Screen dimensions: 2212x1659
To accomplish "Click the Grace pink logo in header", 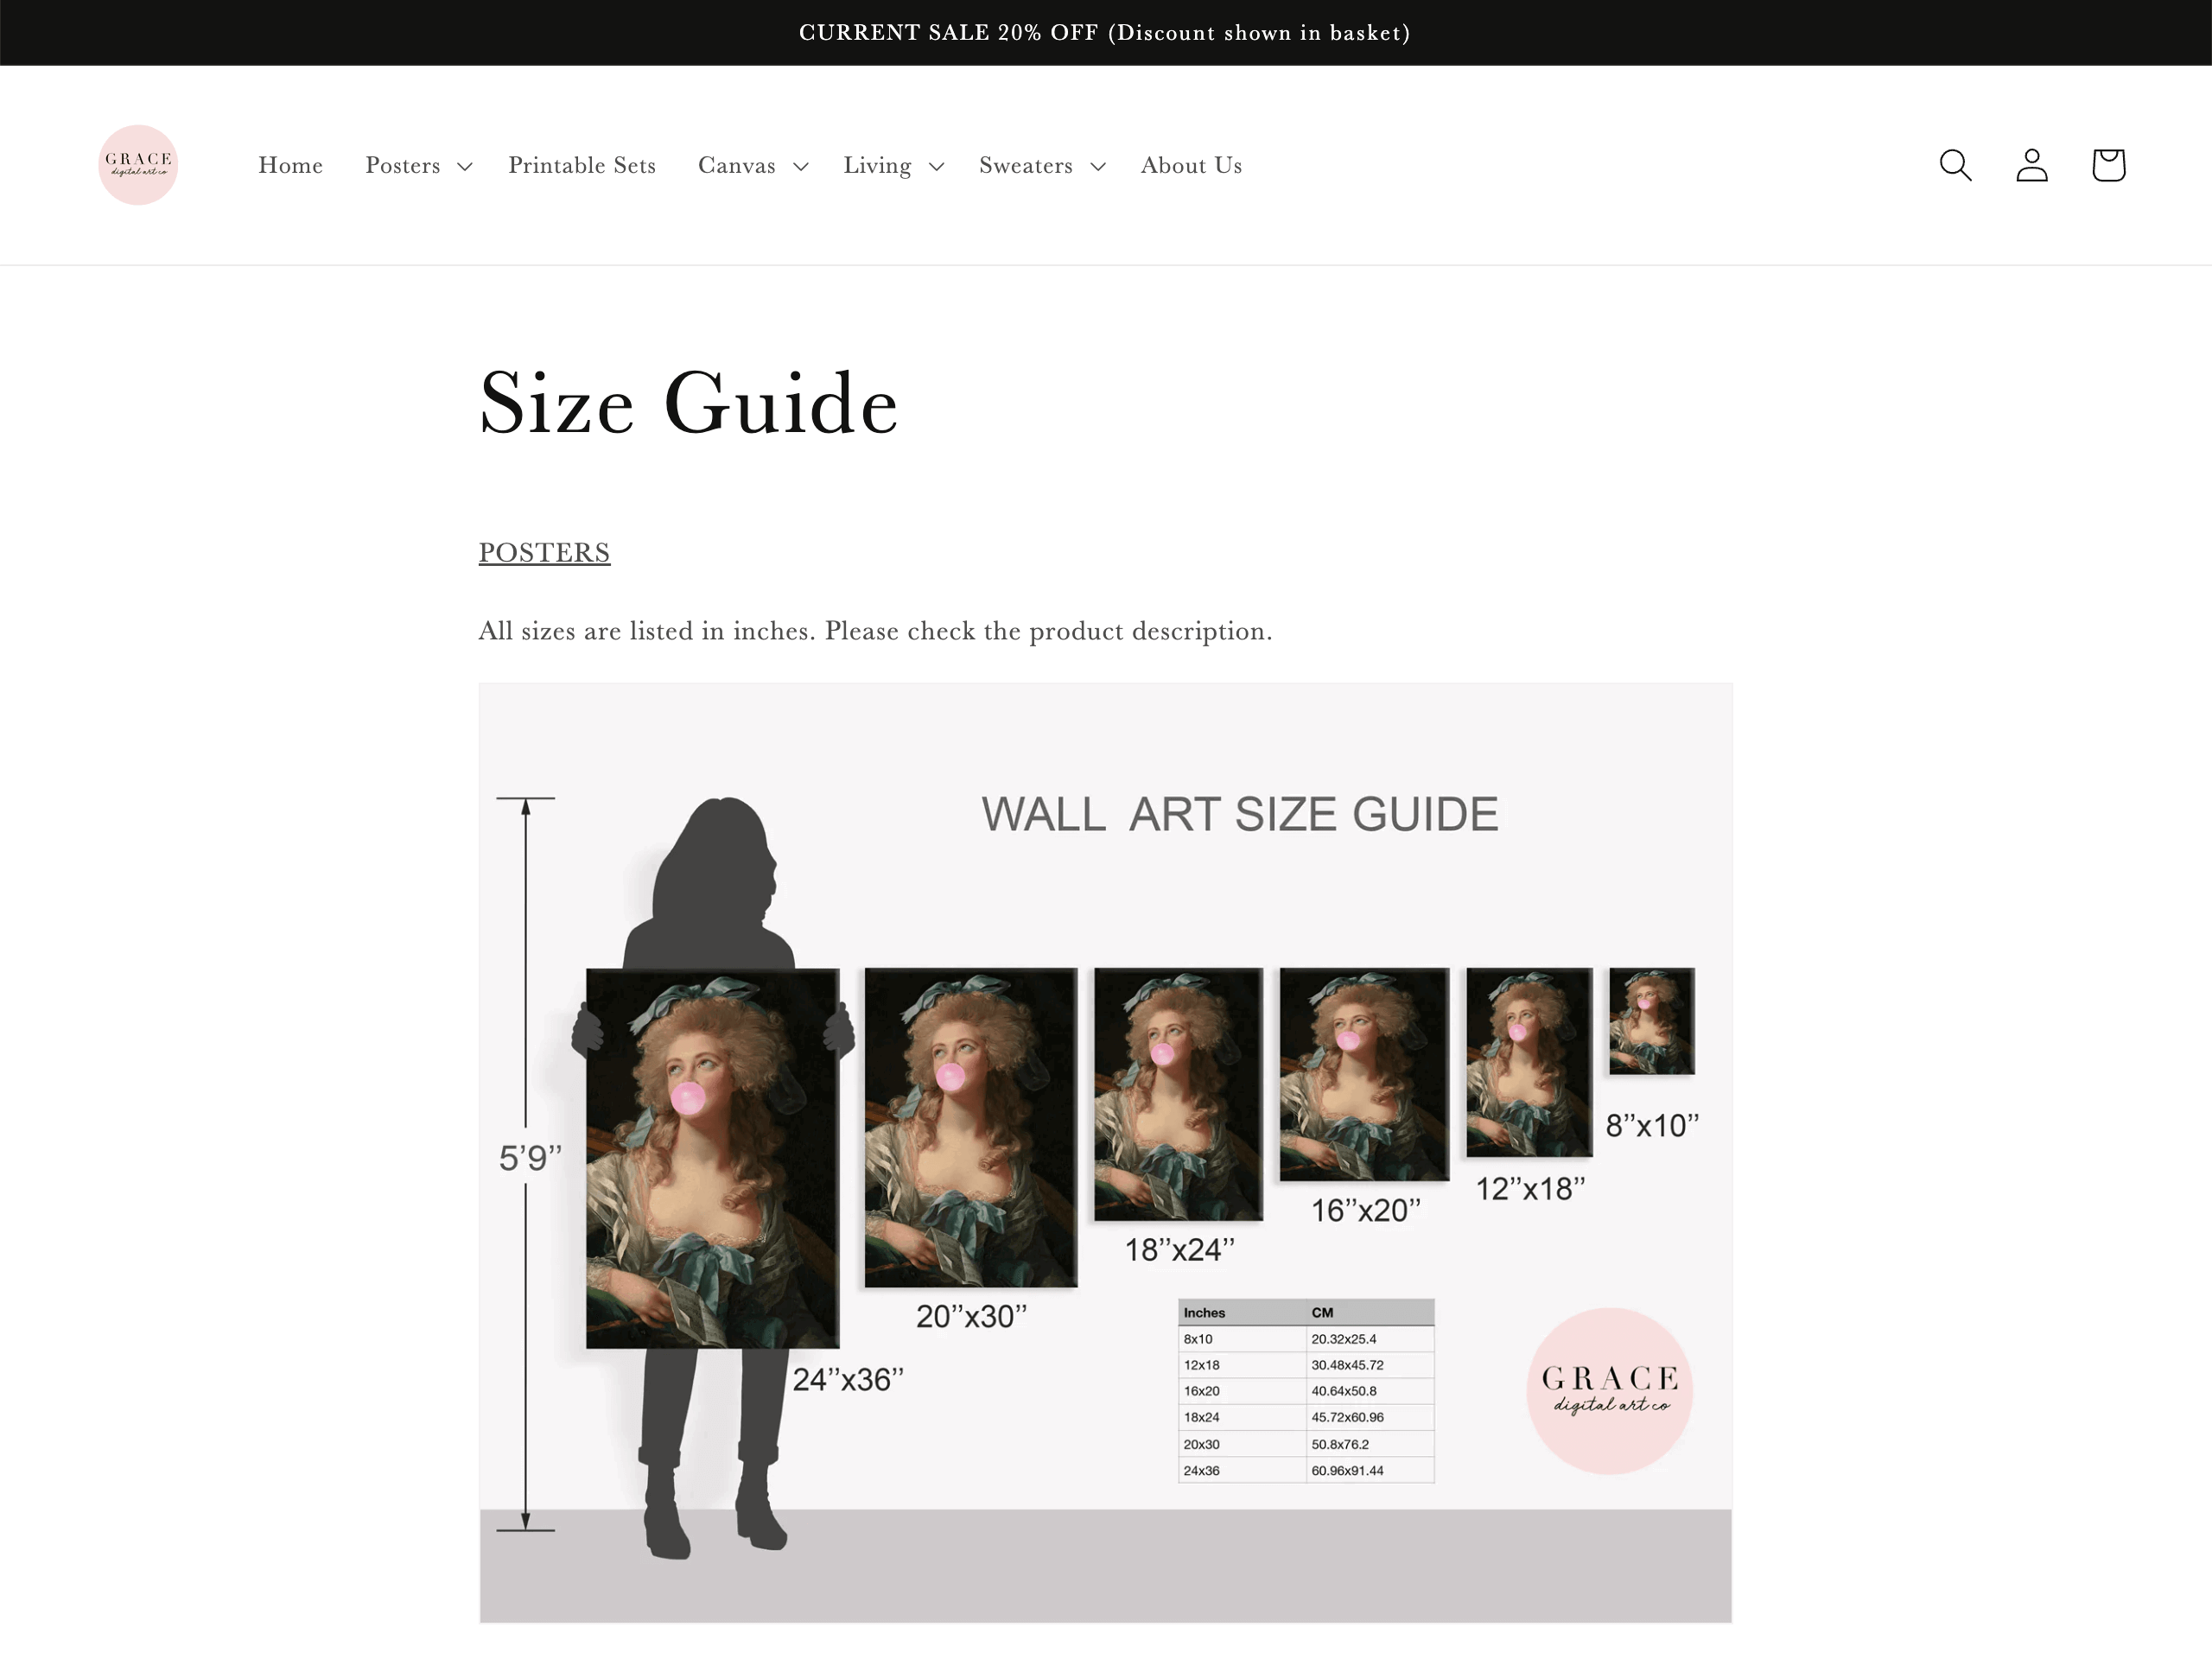I will tap(138, 165).
